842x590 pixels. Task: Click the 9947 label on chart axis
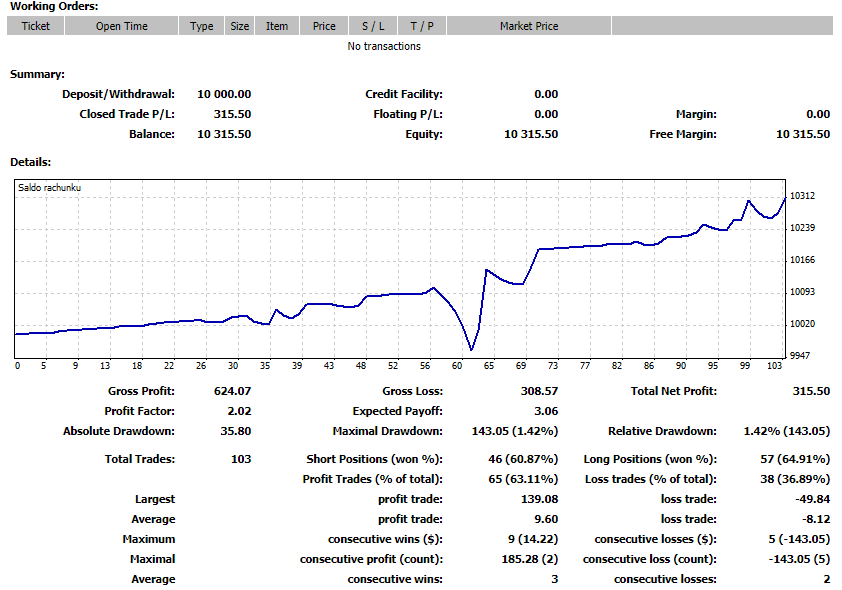pyautogui.click(x=800, y=356)
